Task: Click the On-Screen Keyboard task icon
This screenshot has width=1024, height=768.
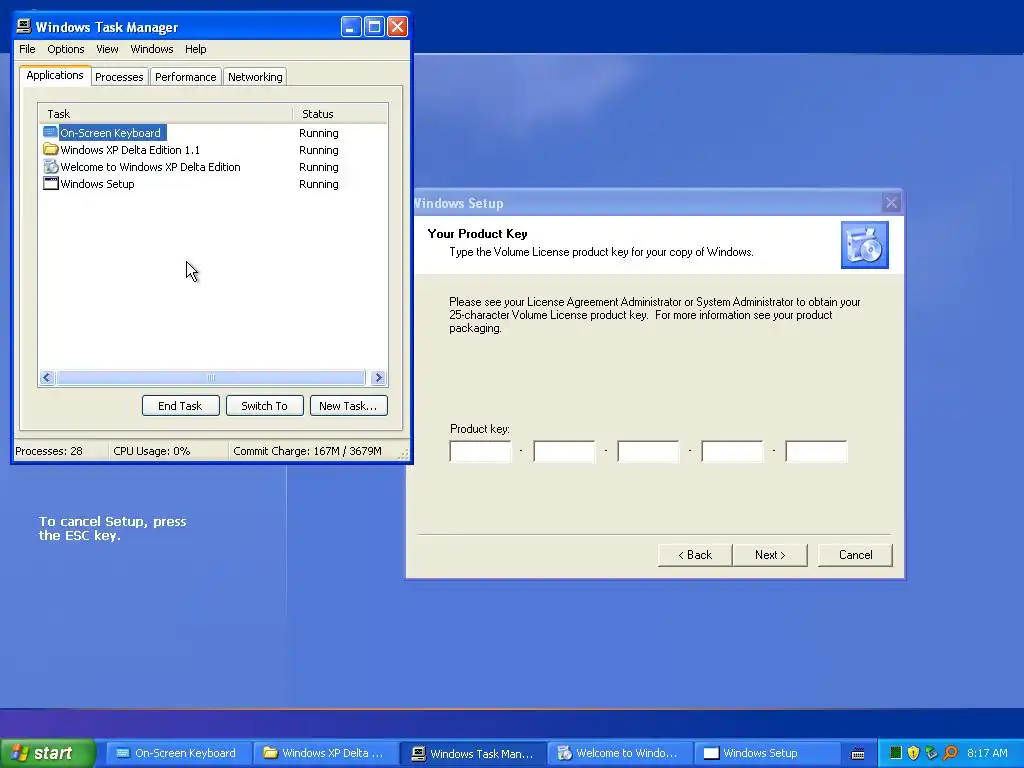Action: tap(50, 133)
